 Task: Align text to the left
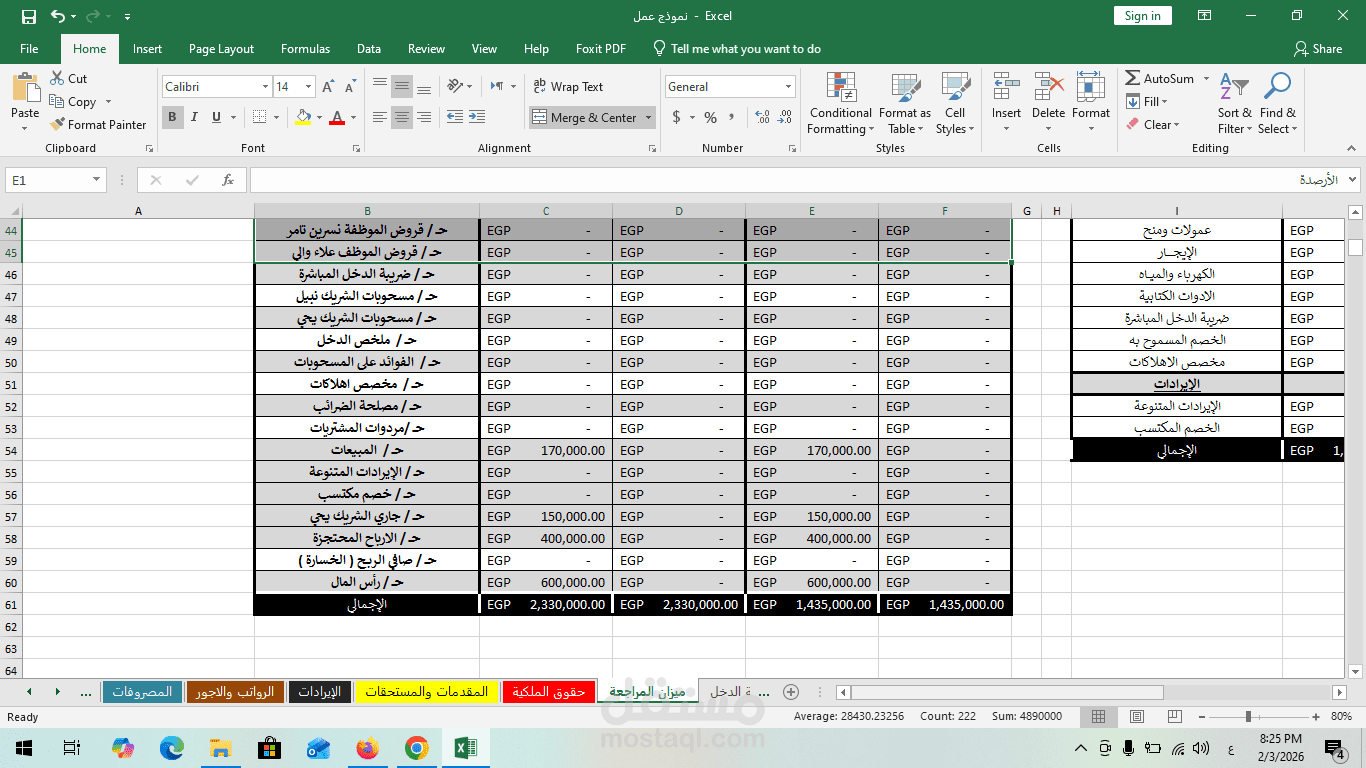pos(380,117)
